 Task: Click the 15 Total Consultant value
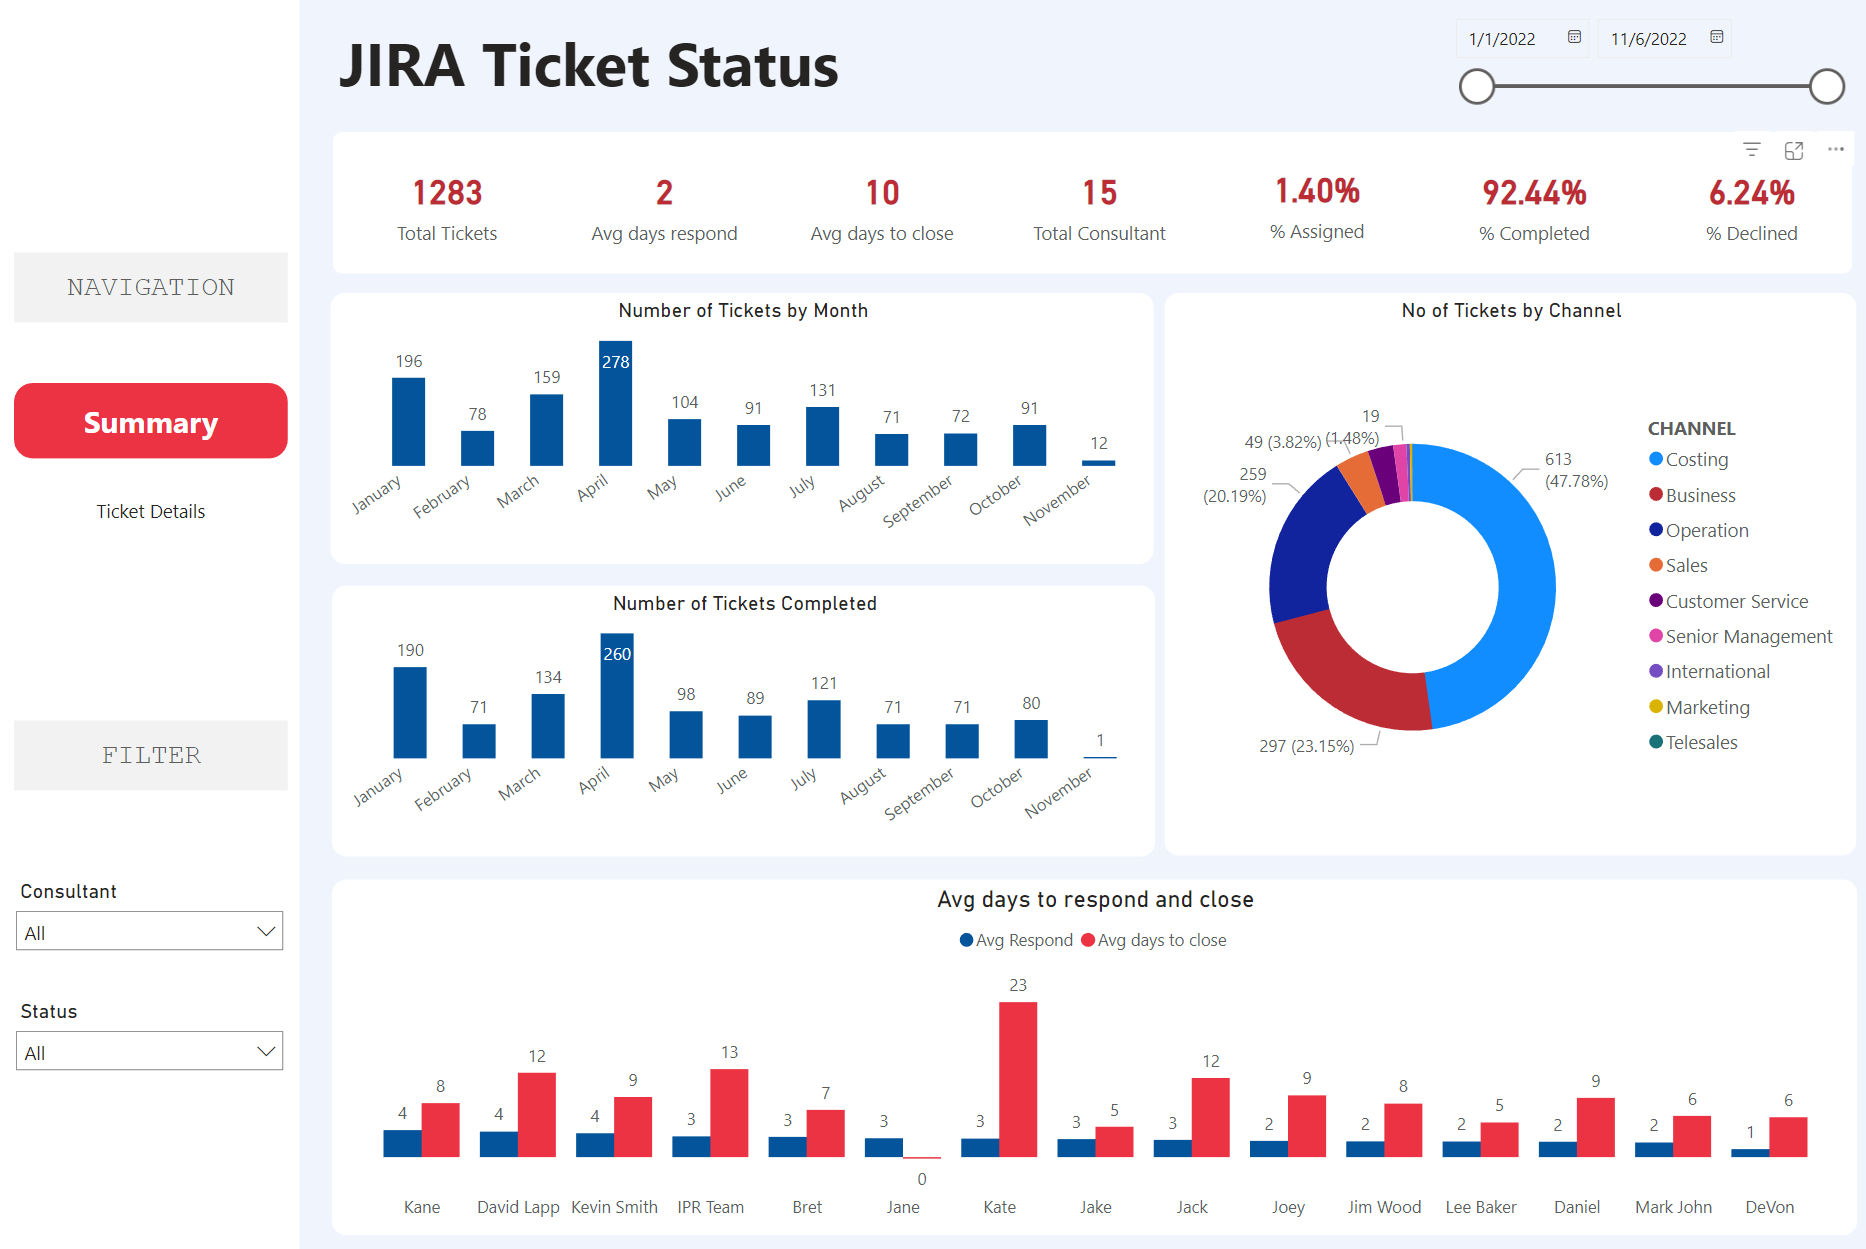1099,192
